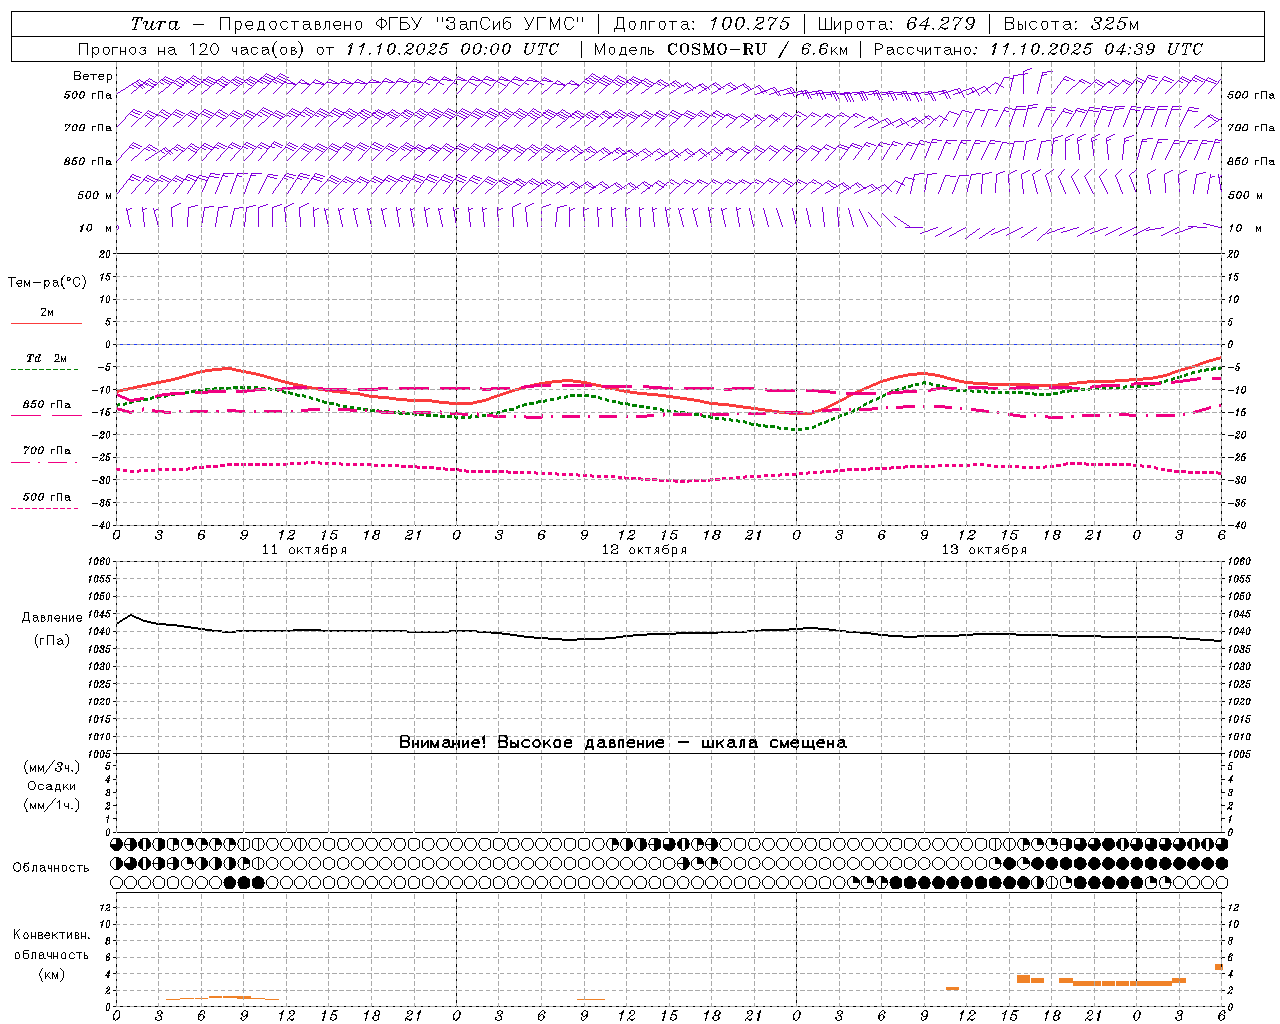Image resolution: width=1280 pixels, height=1024 pixels.
Task: Click the "Тем-ра(°C)" temperature panel label
Action: [48, 282]
